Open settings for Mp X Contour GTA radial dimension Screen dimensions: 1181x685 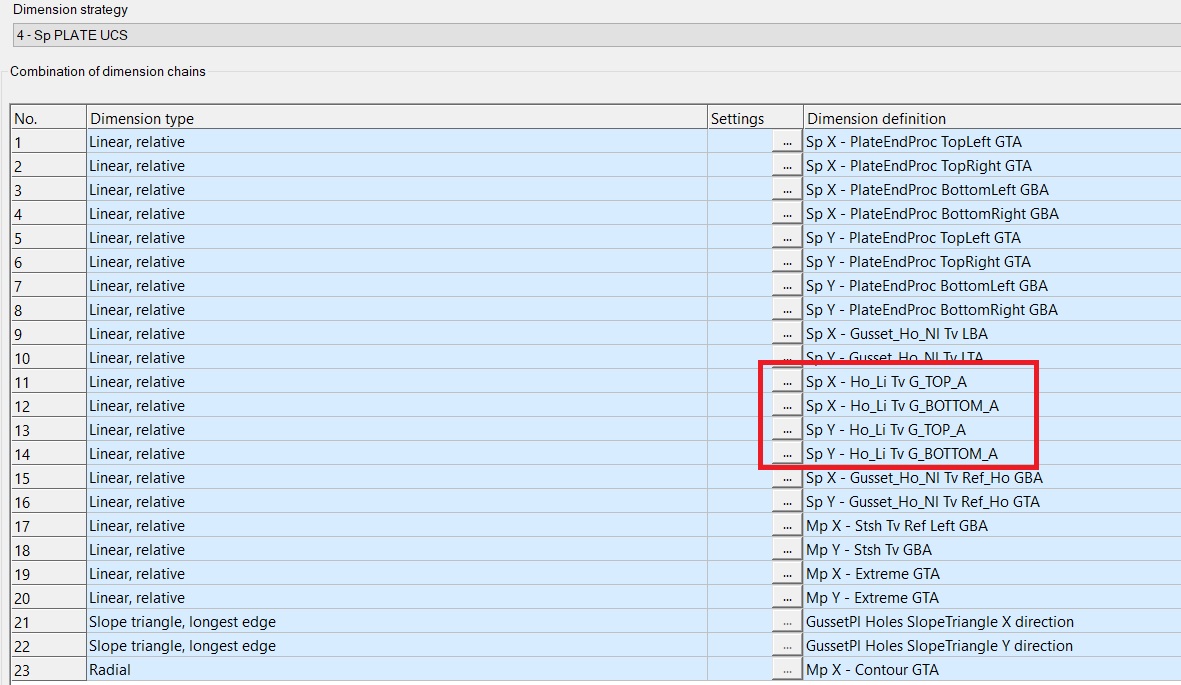(x=788, y=669)
